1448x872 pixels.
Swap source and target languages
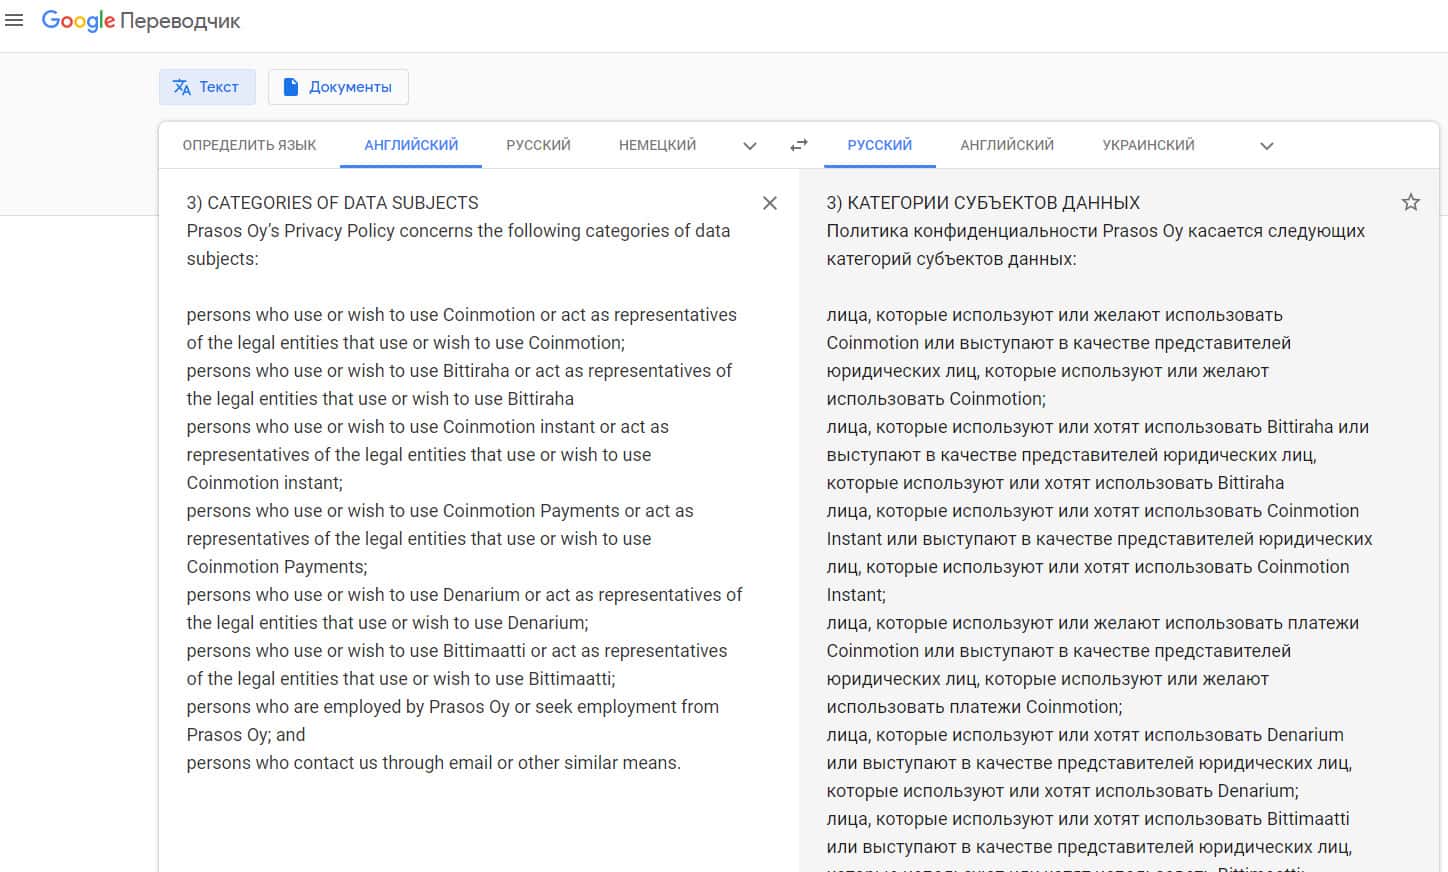click(798, 145)
